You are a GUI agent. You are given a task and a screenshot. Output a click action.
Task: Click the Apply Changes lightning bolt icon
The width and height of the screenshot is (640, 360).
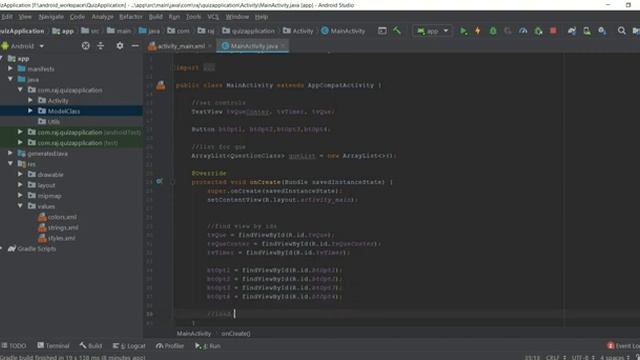[478, 31]
